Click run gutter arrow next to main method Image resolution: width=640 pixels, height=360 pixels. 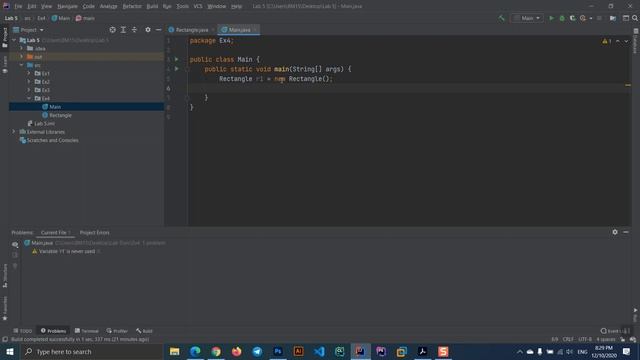click(176, 69)
